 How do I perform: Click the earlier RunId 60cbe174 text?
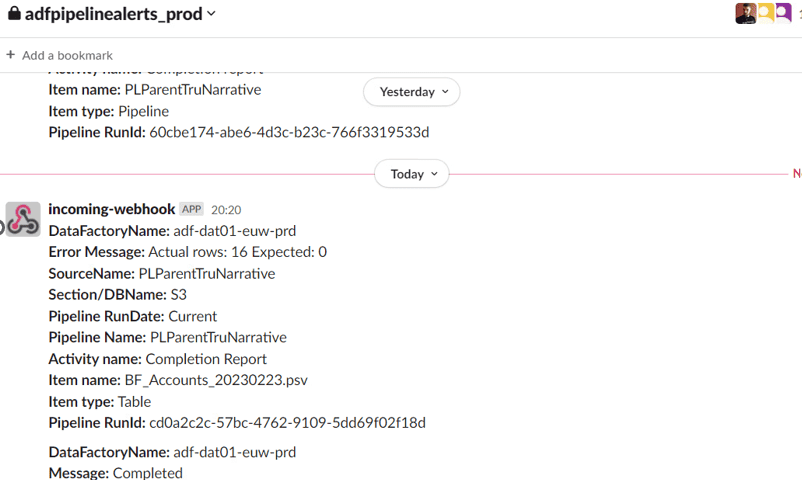(288, 132)
